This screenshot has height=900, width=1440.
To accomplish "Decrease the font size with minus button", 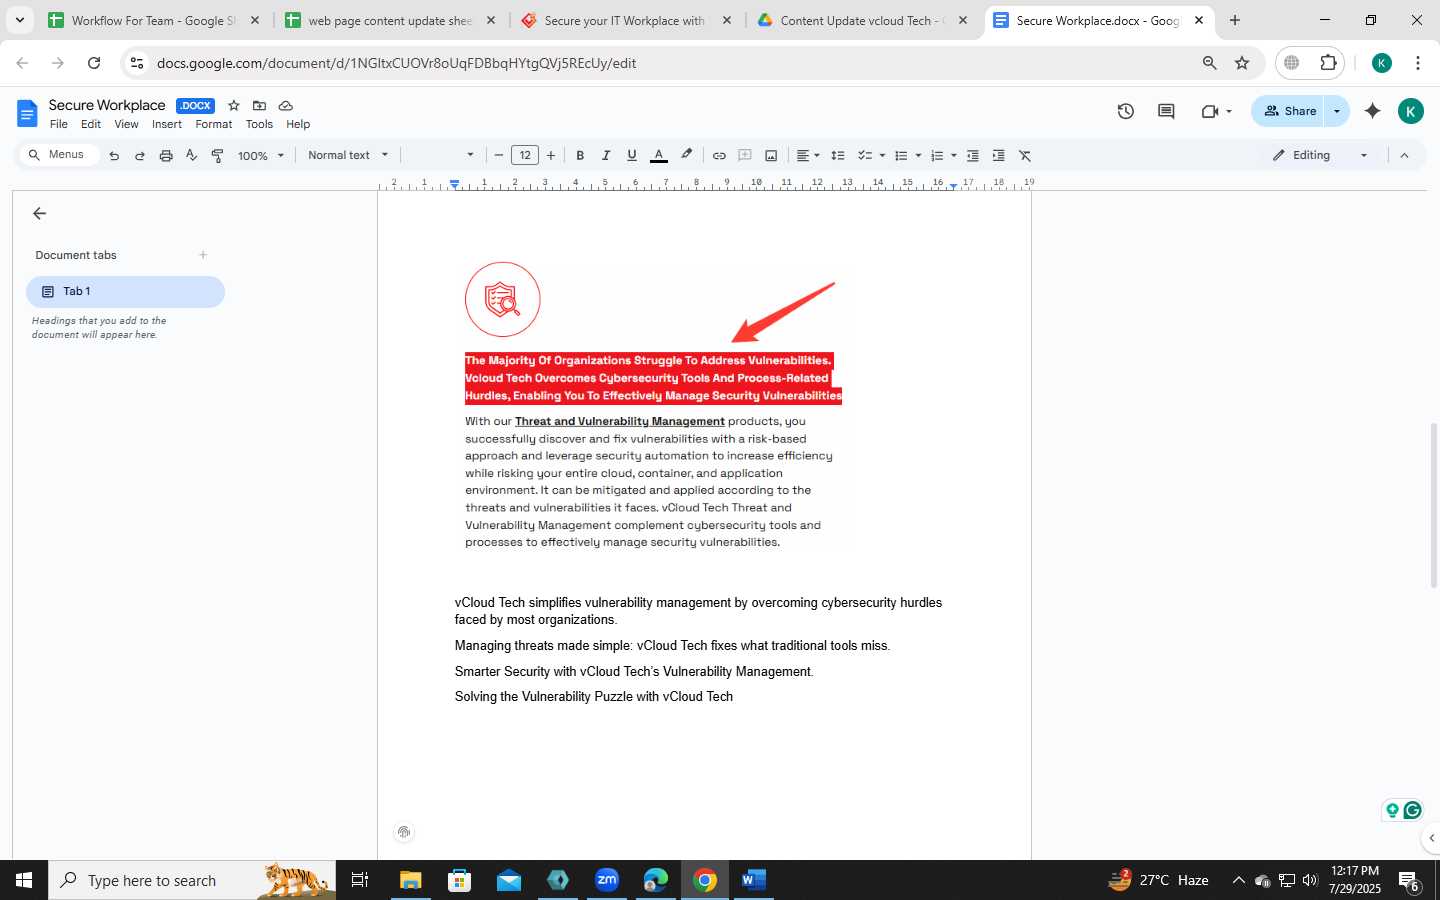I will click(499, 155).
